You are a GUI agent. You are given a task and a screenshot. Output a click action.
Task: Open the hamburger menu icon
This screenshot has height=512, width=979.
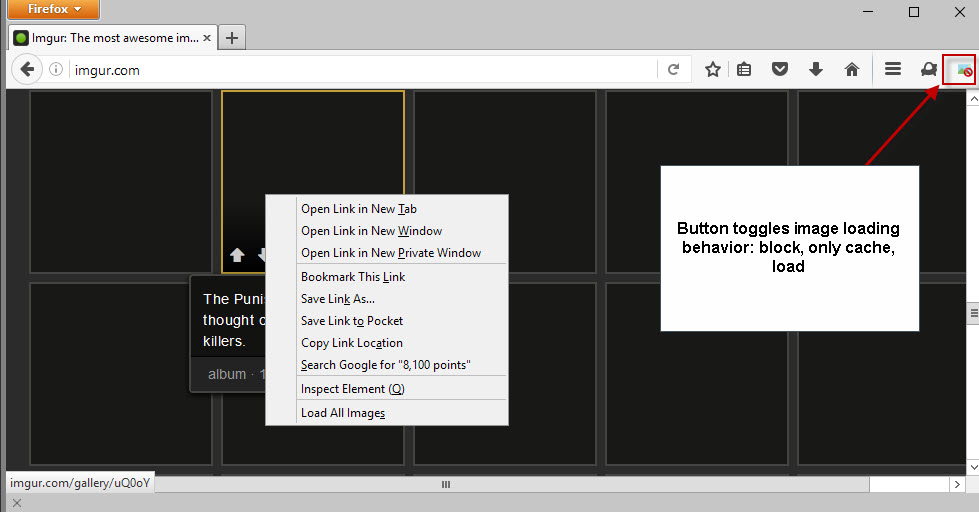893,69
